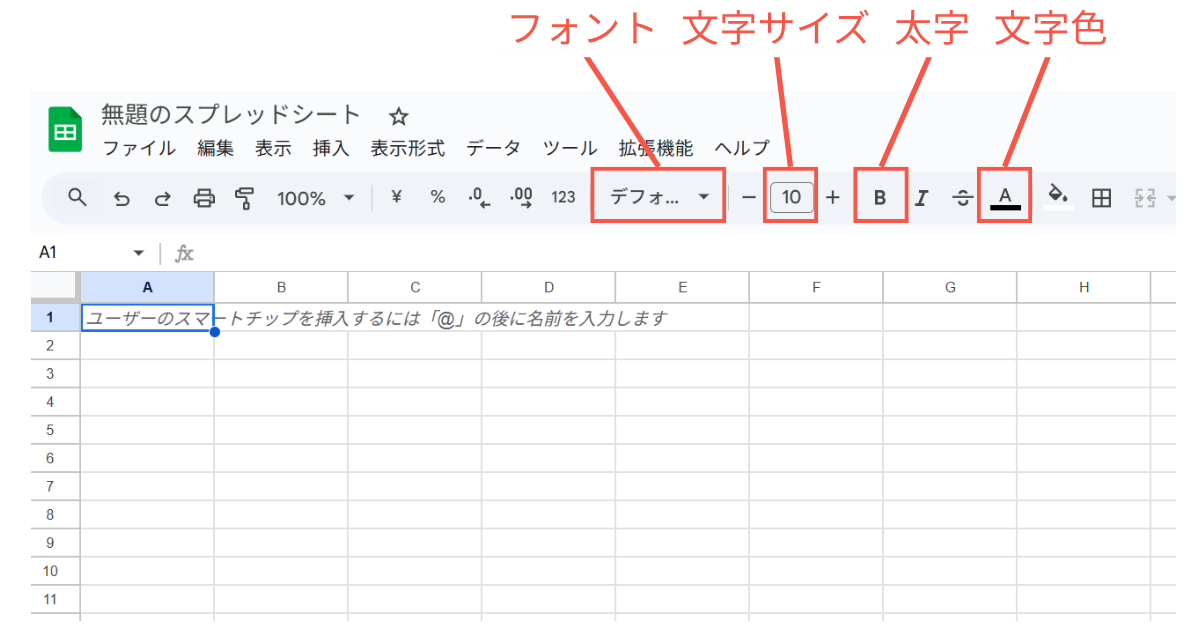Select the paint format roller icon

tap(244, 198)
